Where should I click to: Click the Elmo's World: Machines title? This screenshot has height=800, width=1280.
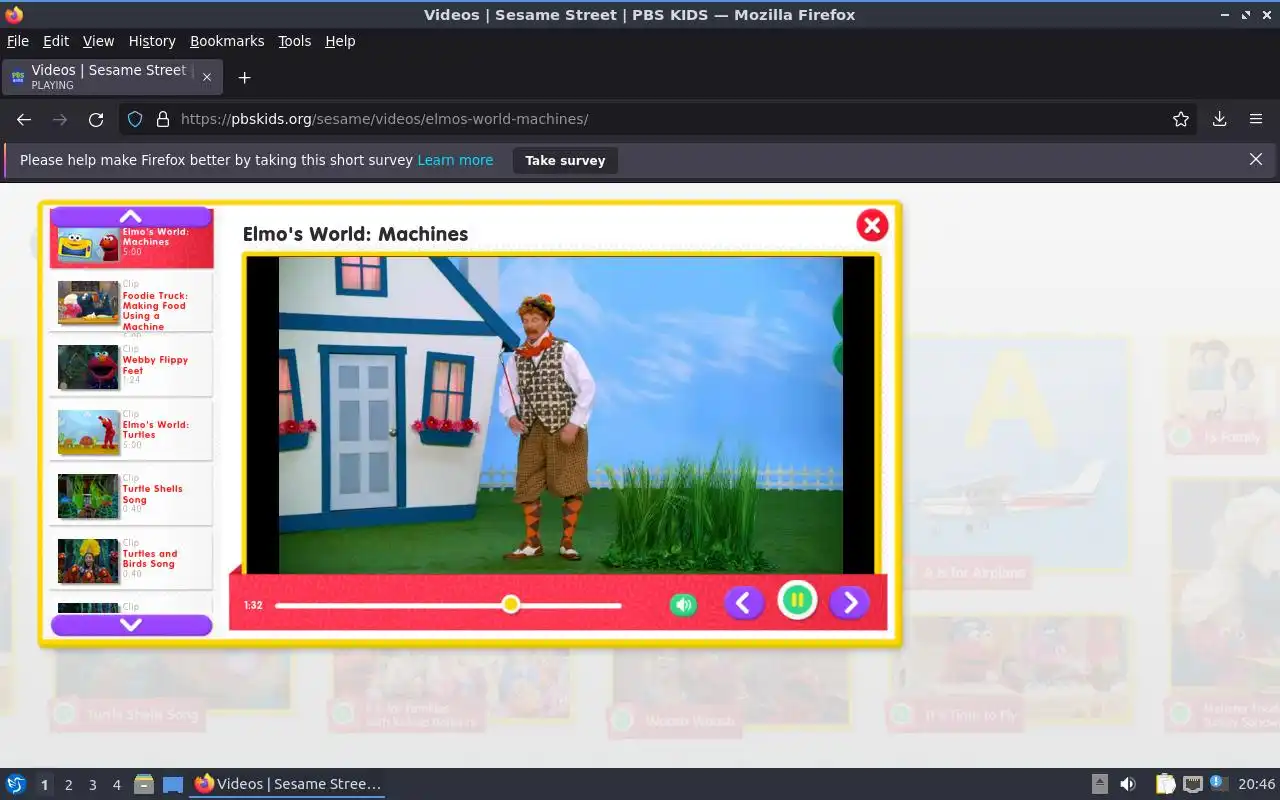(355, 234)
